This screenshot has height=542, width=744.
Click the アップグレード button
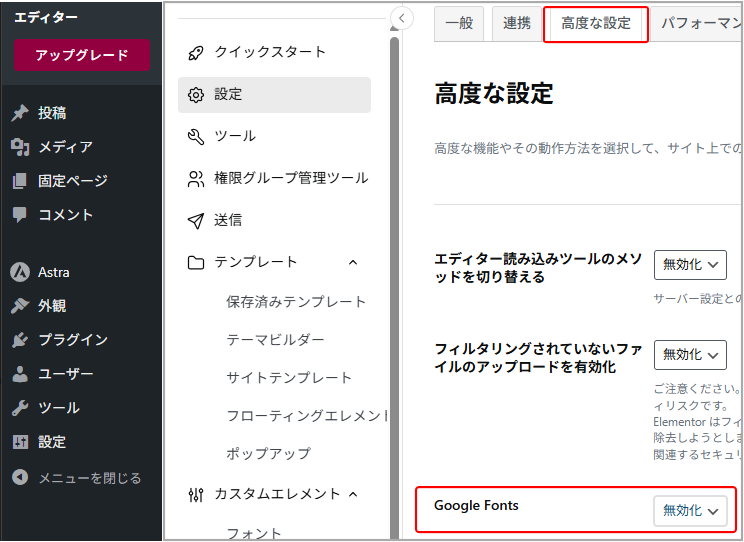click(82, 56)
